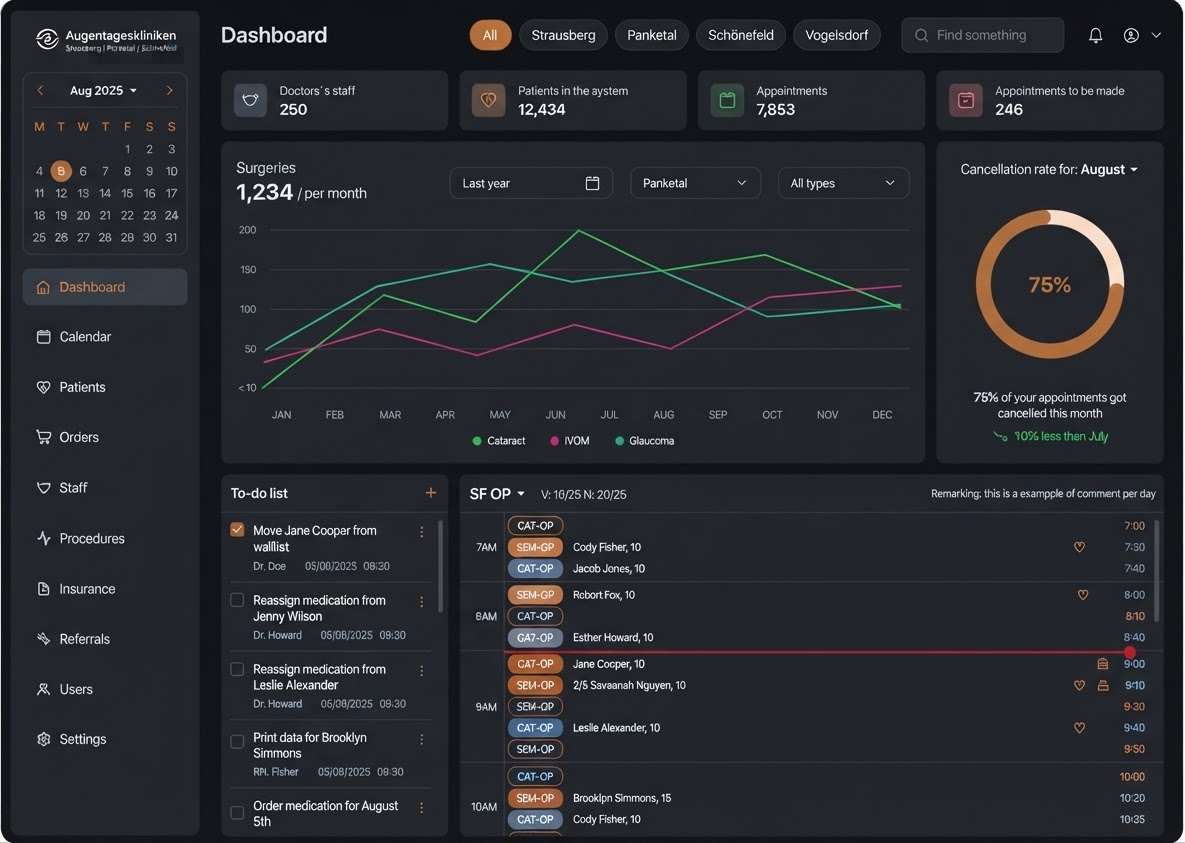Open notifications bell icon

tap(1095, 35)
